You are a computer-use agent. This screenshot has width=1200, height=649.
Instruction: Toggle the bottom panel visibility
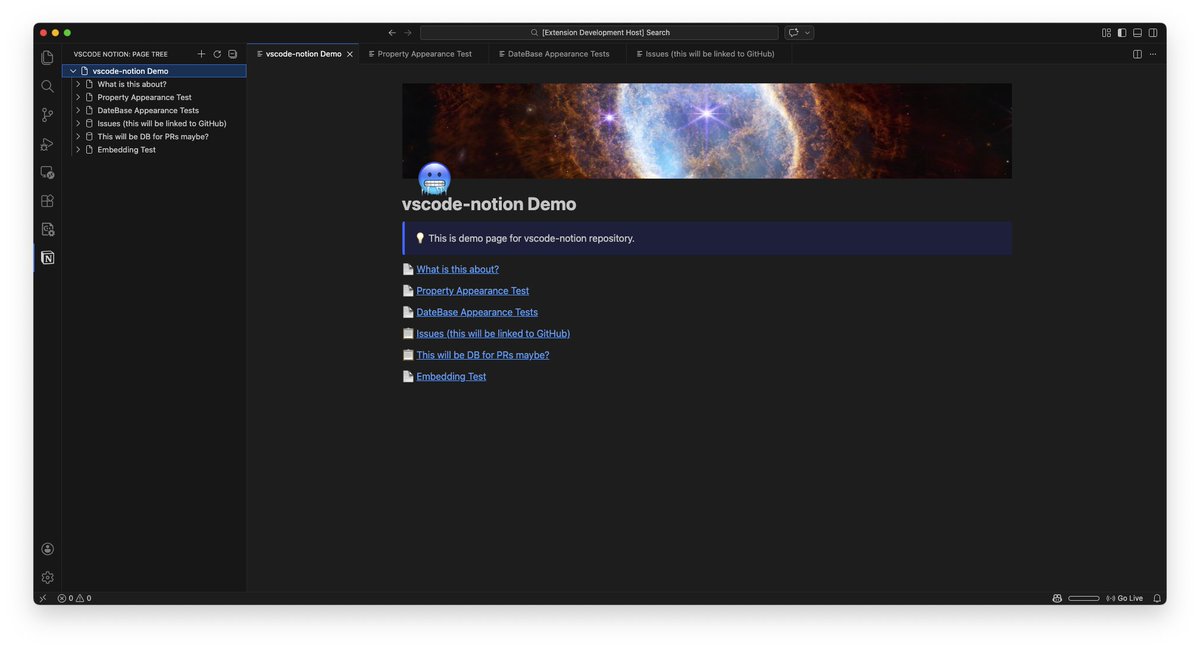point(1137,33)
